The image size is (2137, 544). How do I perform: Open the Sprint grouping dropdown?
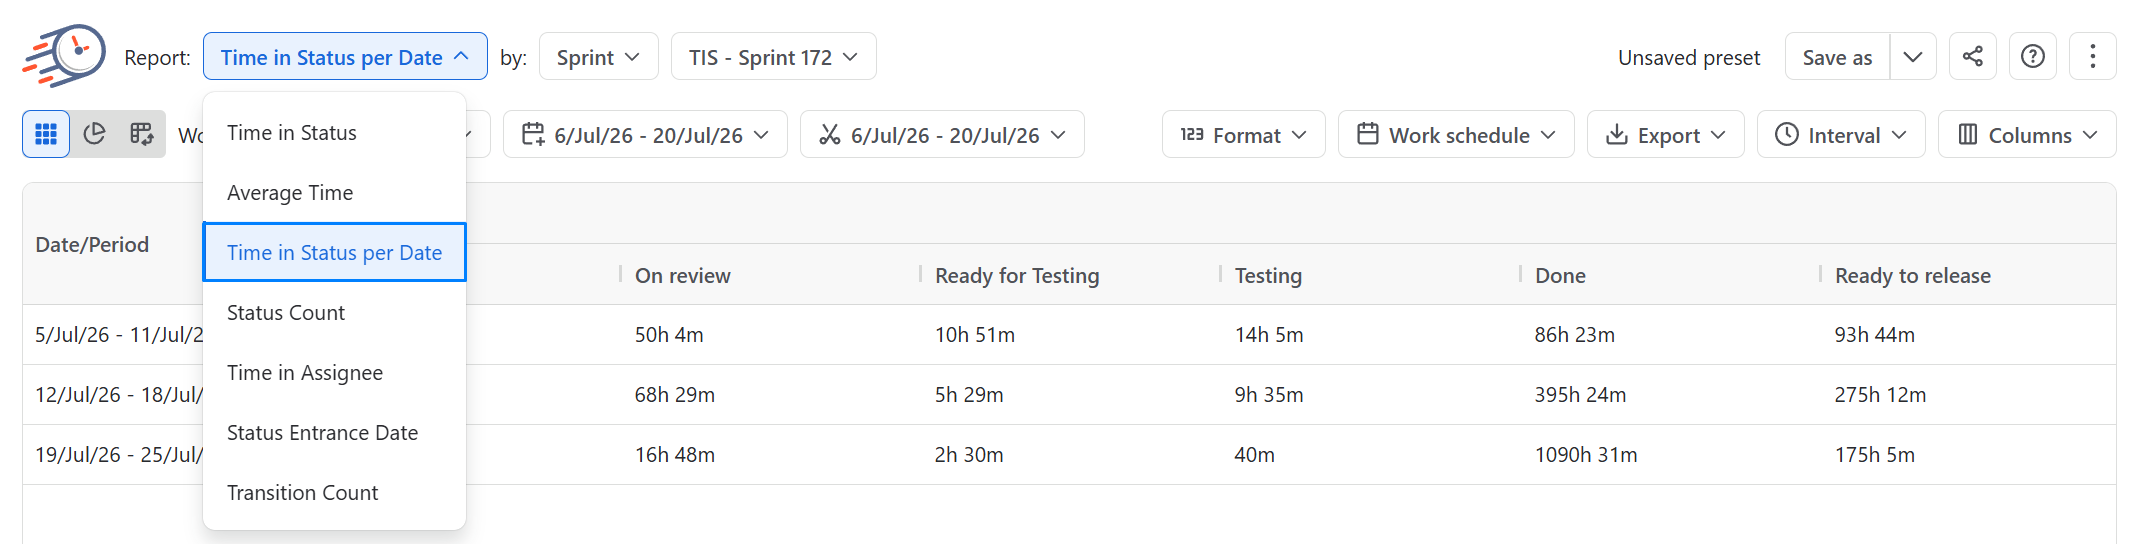(x=598, y=56)
